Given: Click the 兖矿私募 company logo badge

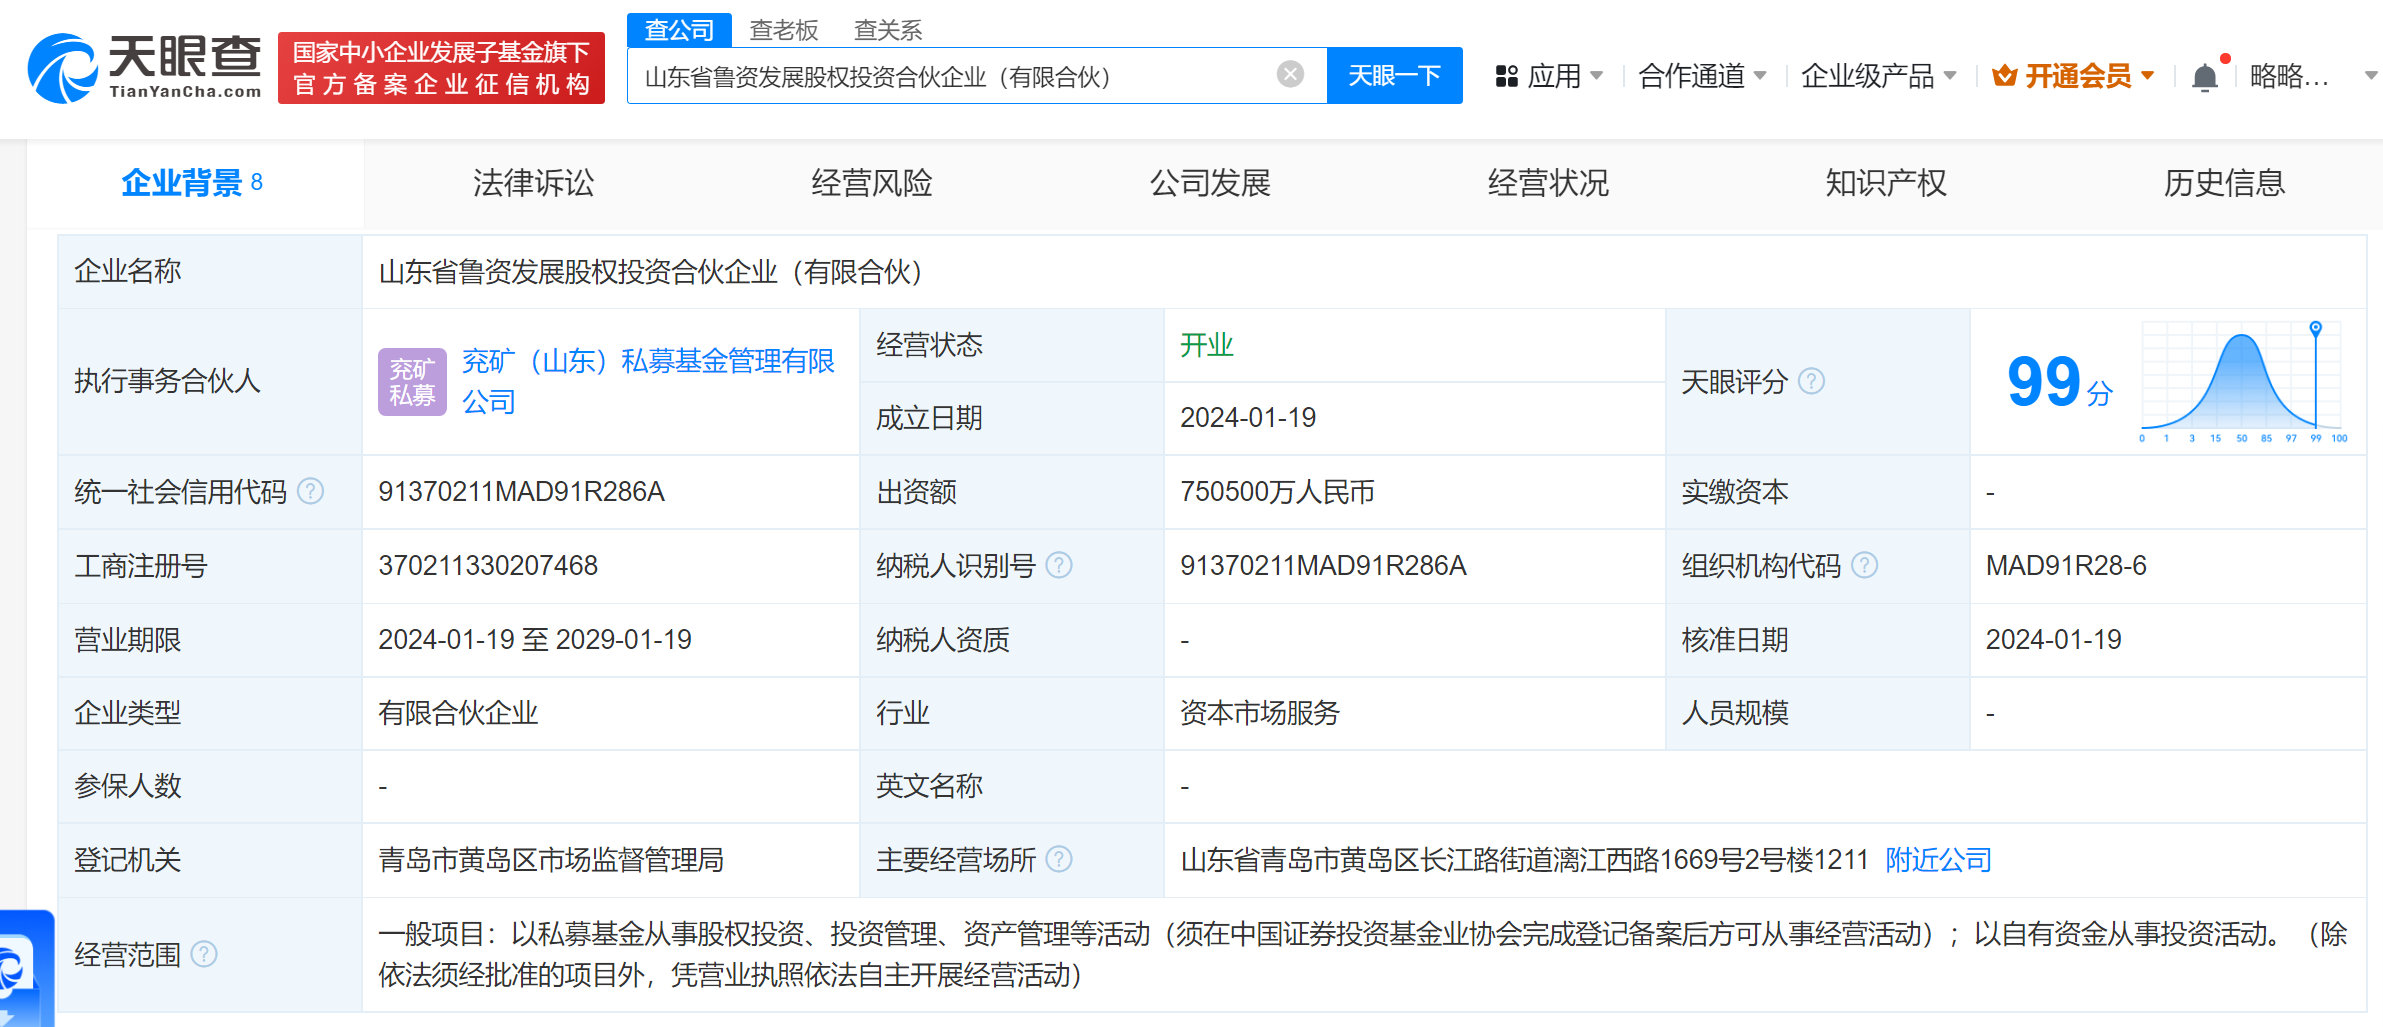Looking at the screenshot, I should (x=412, y=381).
